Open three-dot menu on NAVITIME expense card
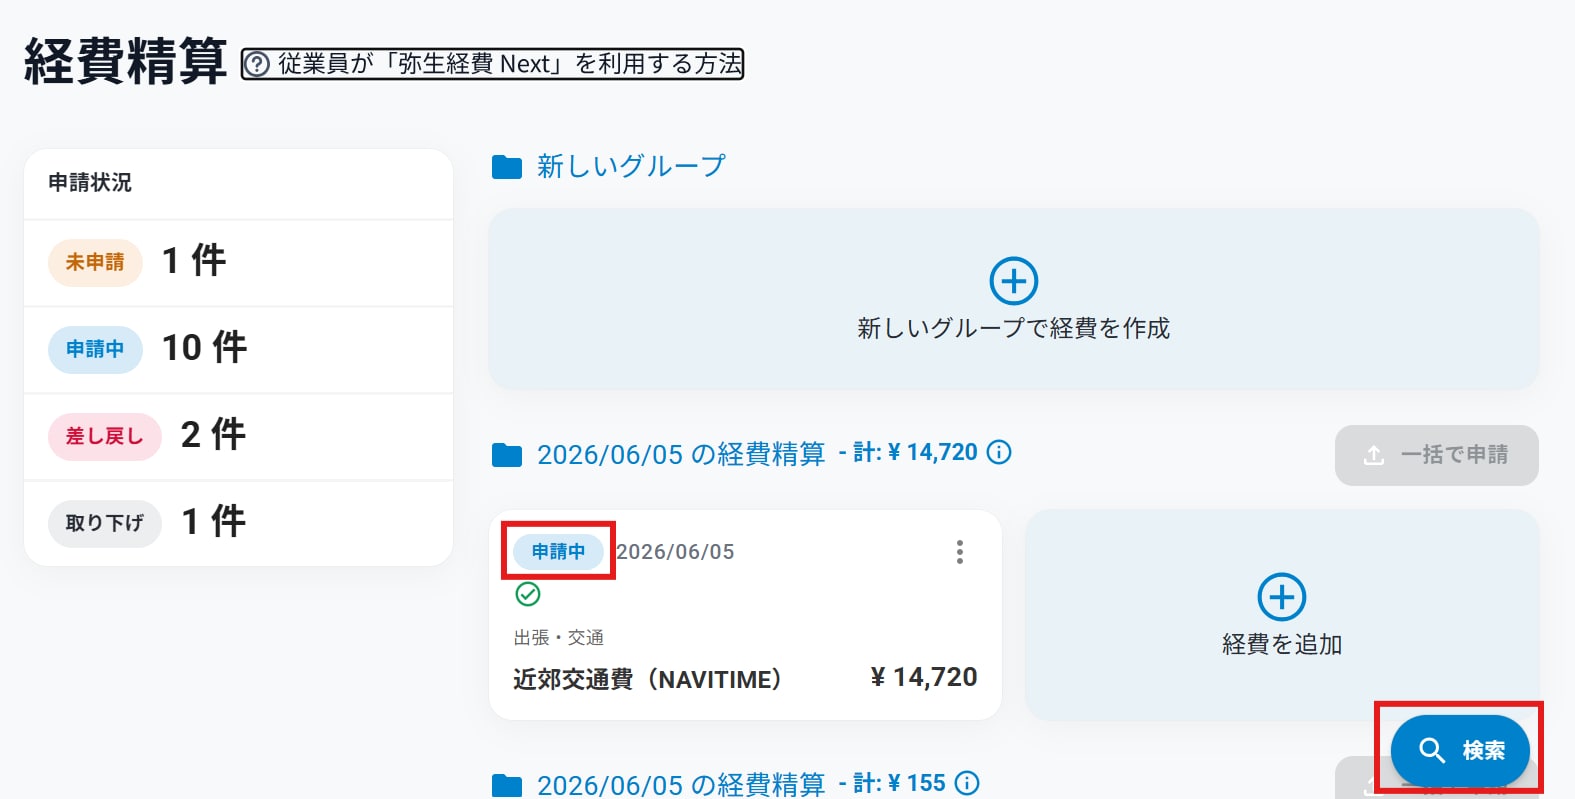The image size is (1575, 799). (x=960, y=552)
